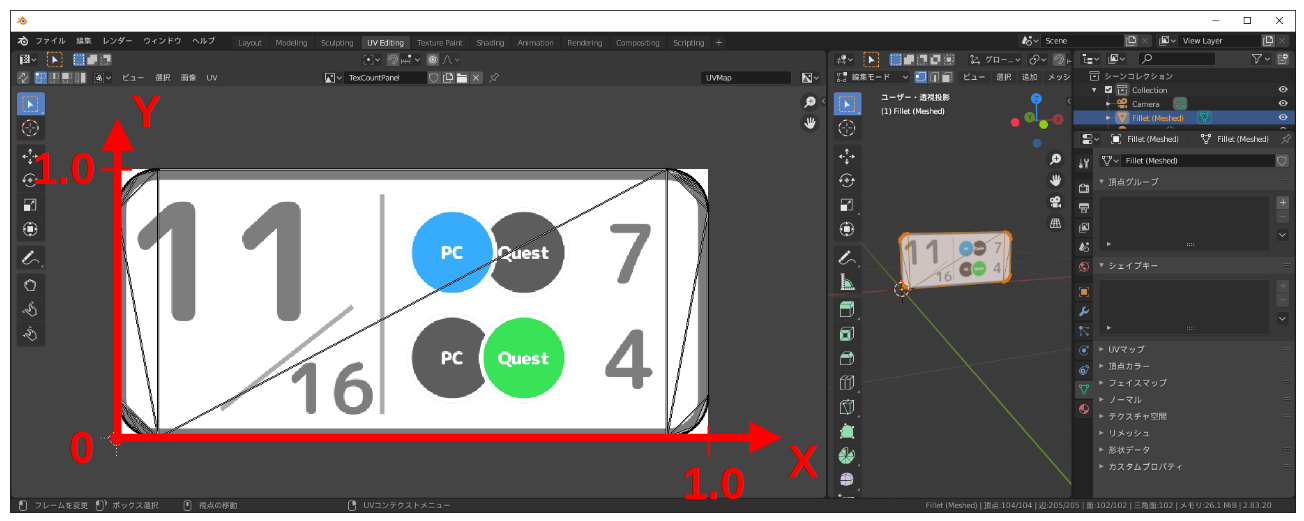Image resolution: width=1304 pixels, height=521 pixels.
Task: Switch to the Texture Paint workspace tab
Action: pos(440,43)
